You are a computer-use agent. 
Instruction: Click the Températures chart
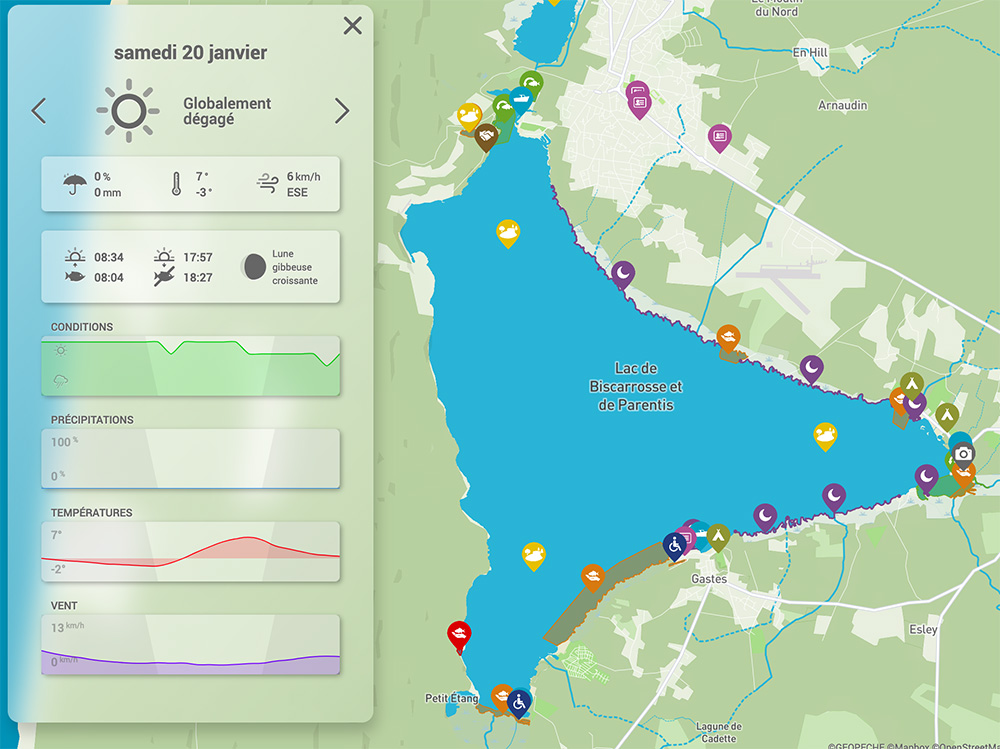tap(191, 551)
